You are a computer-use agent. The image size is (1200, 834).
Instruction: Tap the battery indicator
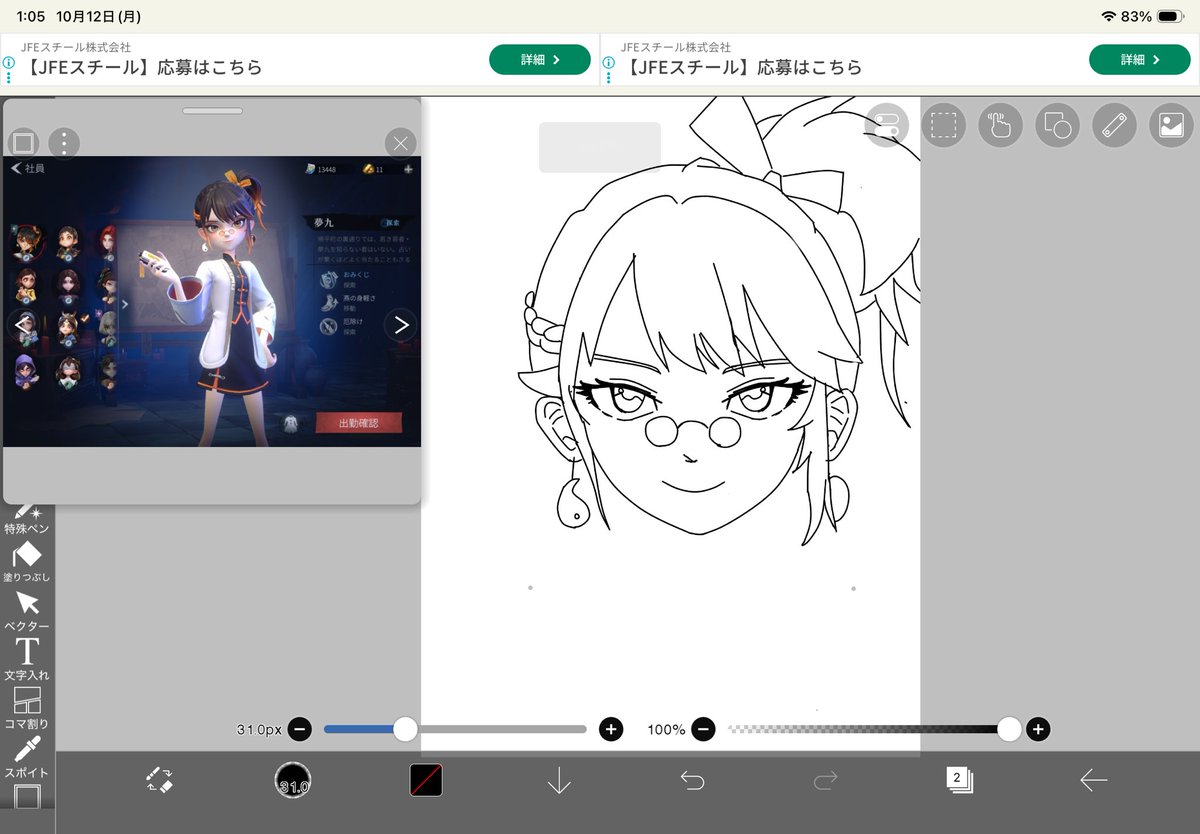coord(1171,17)
